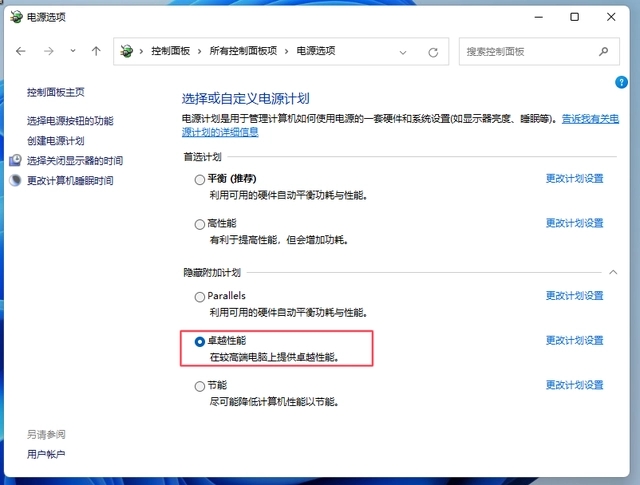Go up one level with up arrow

point(96,51)
